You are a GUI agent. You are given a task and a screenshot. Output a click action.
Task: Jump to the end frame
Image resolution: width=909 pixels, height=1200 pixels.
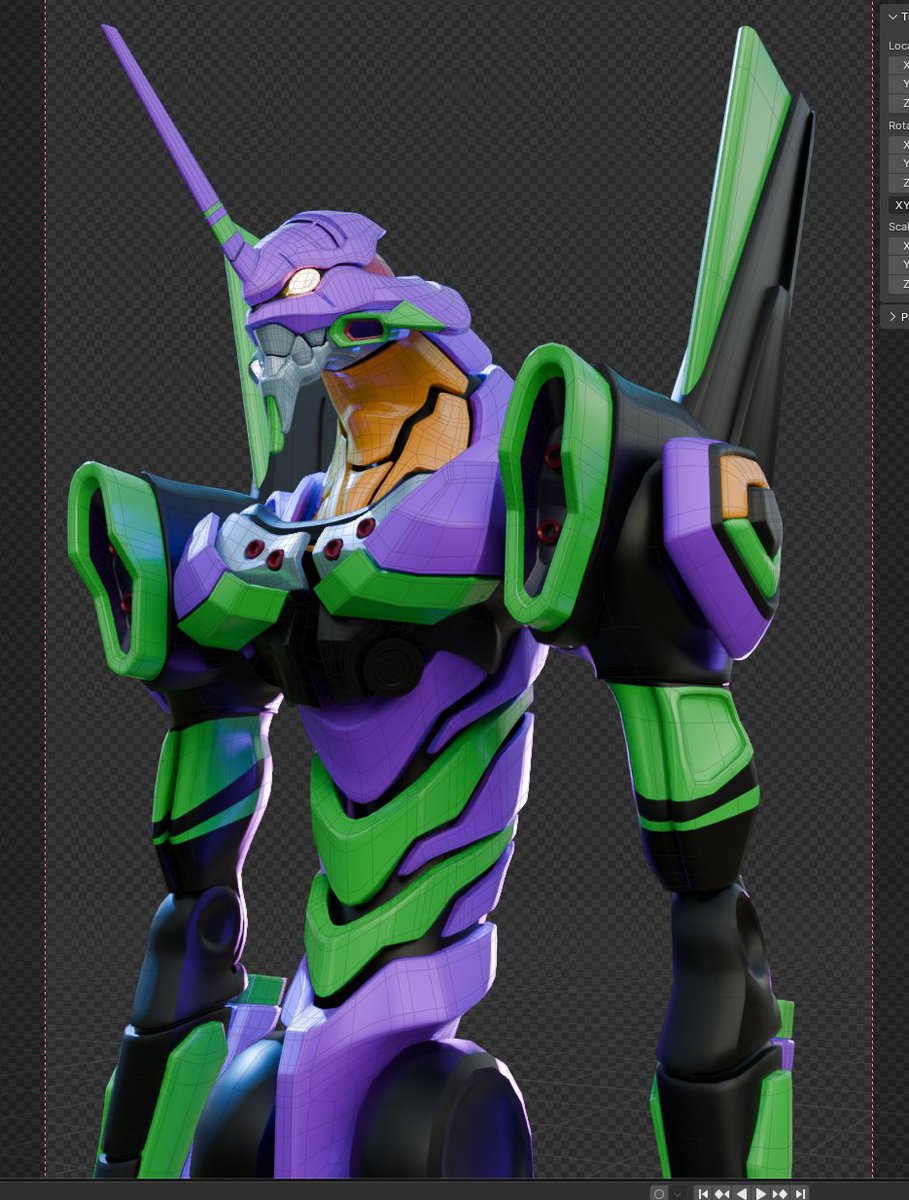point(799,1193)
